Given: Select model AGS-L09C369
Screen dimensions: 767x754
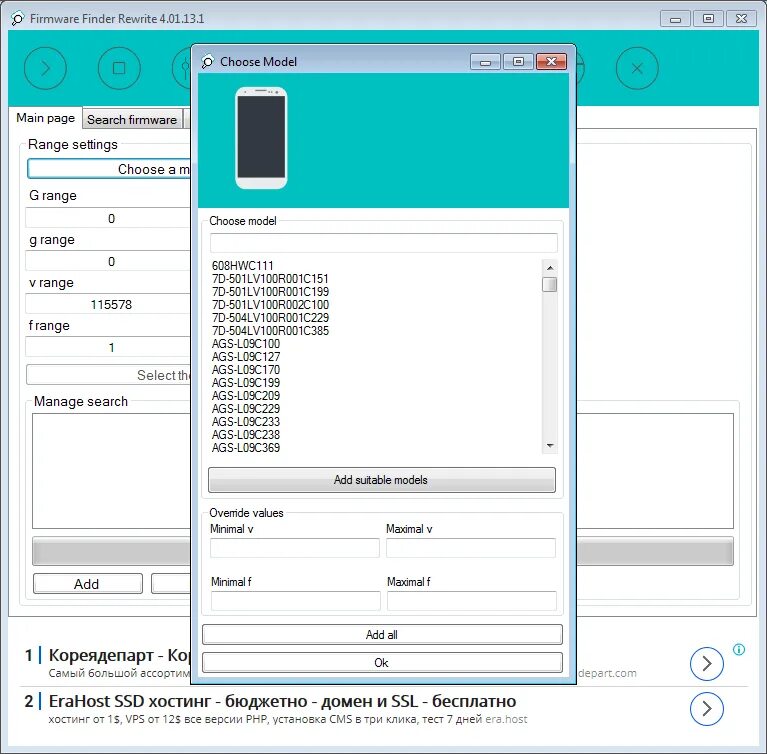Looking at the screenshot, I should tap(246, 448).
